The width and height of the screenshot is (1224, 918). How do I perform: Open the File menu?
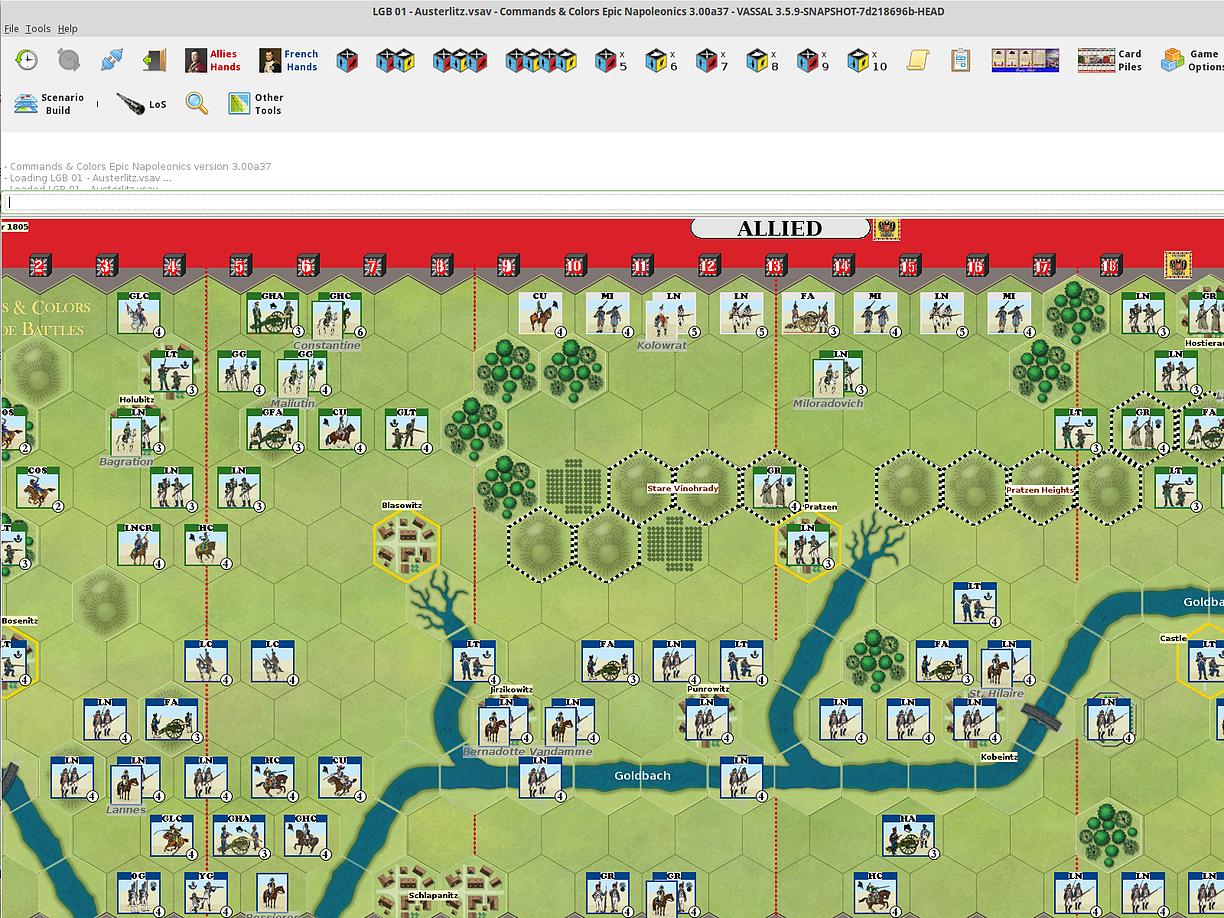pyautogui.click(x=11, y=28)
